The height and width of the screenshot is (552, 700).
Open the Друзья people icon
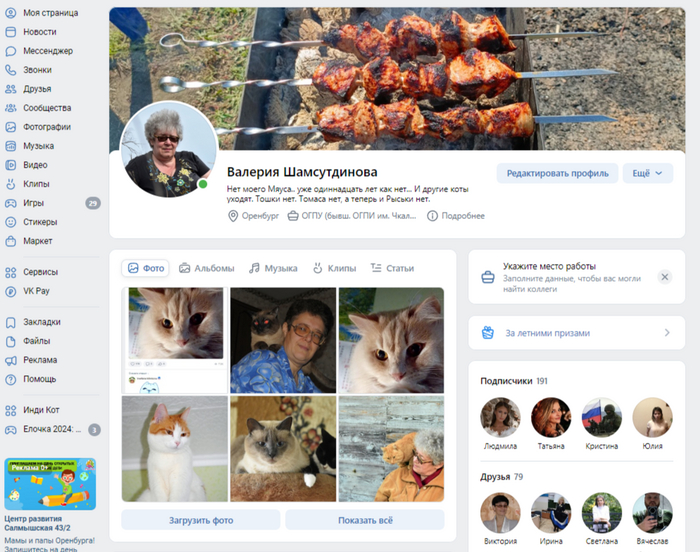11,89
